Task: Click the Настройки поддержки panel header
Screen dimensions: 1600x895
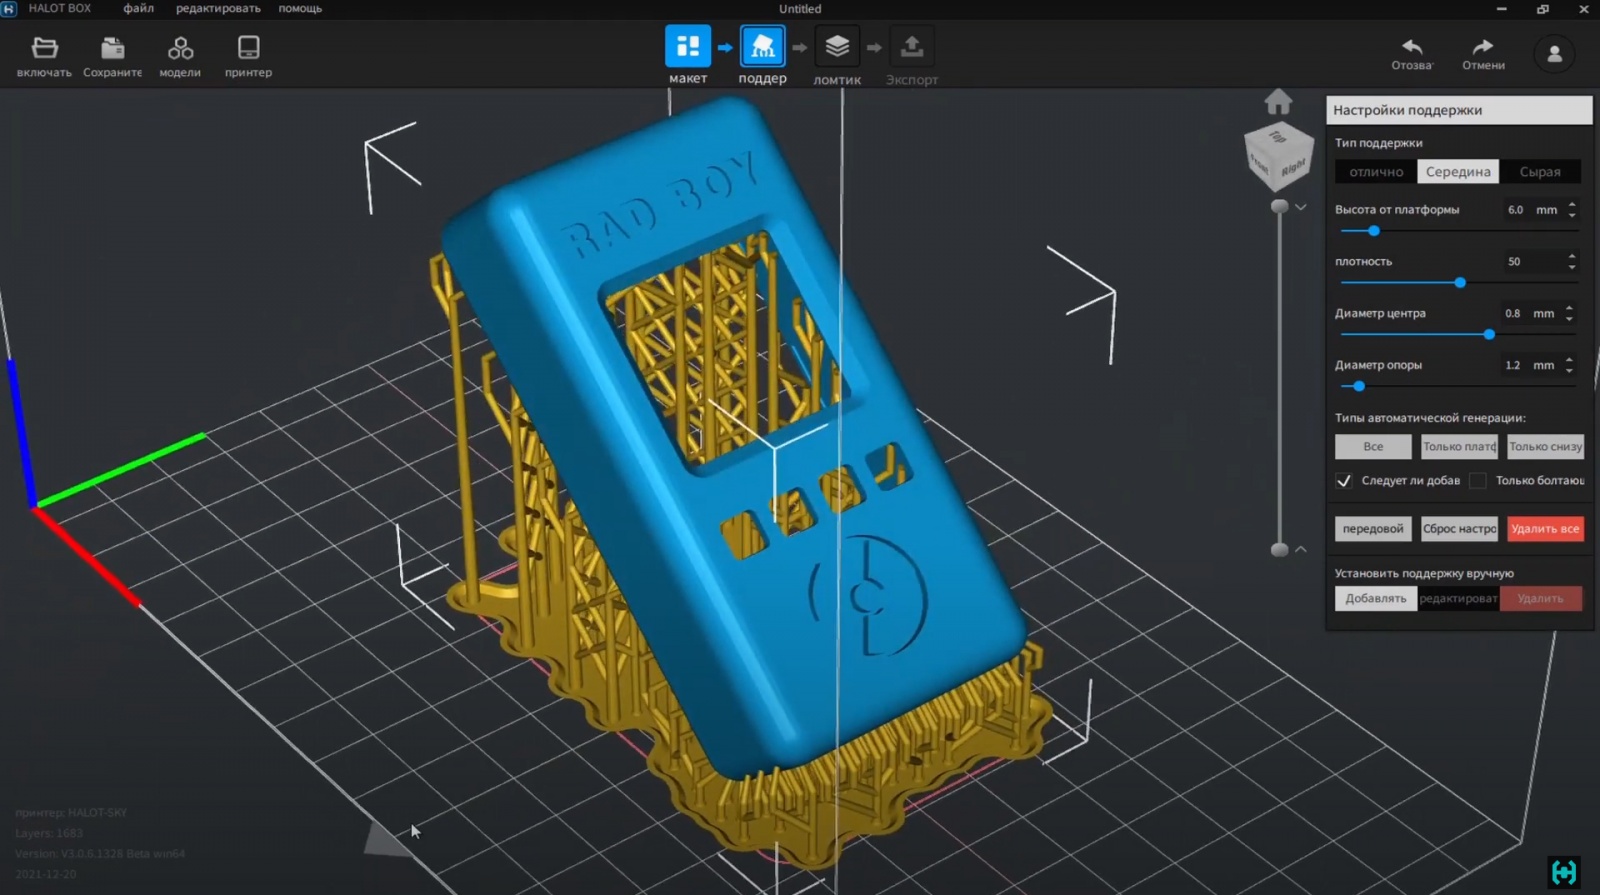Action: click(x=1459, y=110)
